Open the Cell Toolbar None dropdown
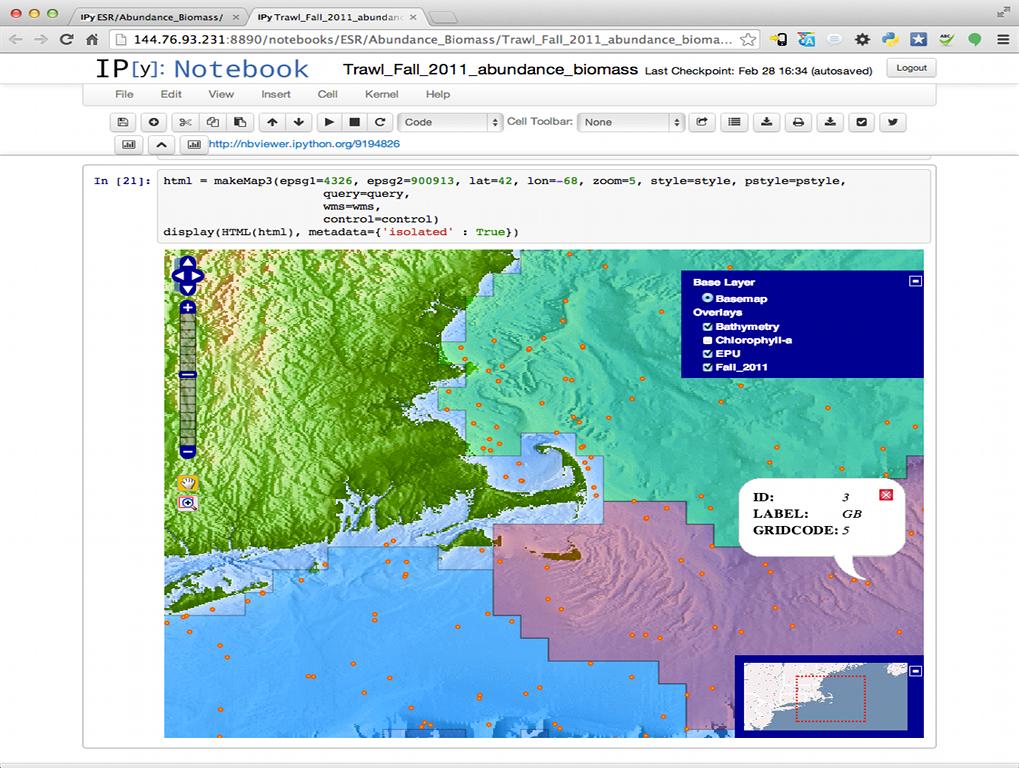 pos(630,122)
